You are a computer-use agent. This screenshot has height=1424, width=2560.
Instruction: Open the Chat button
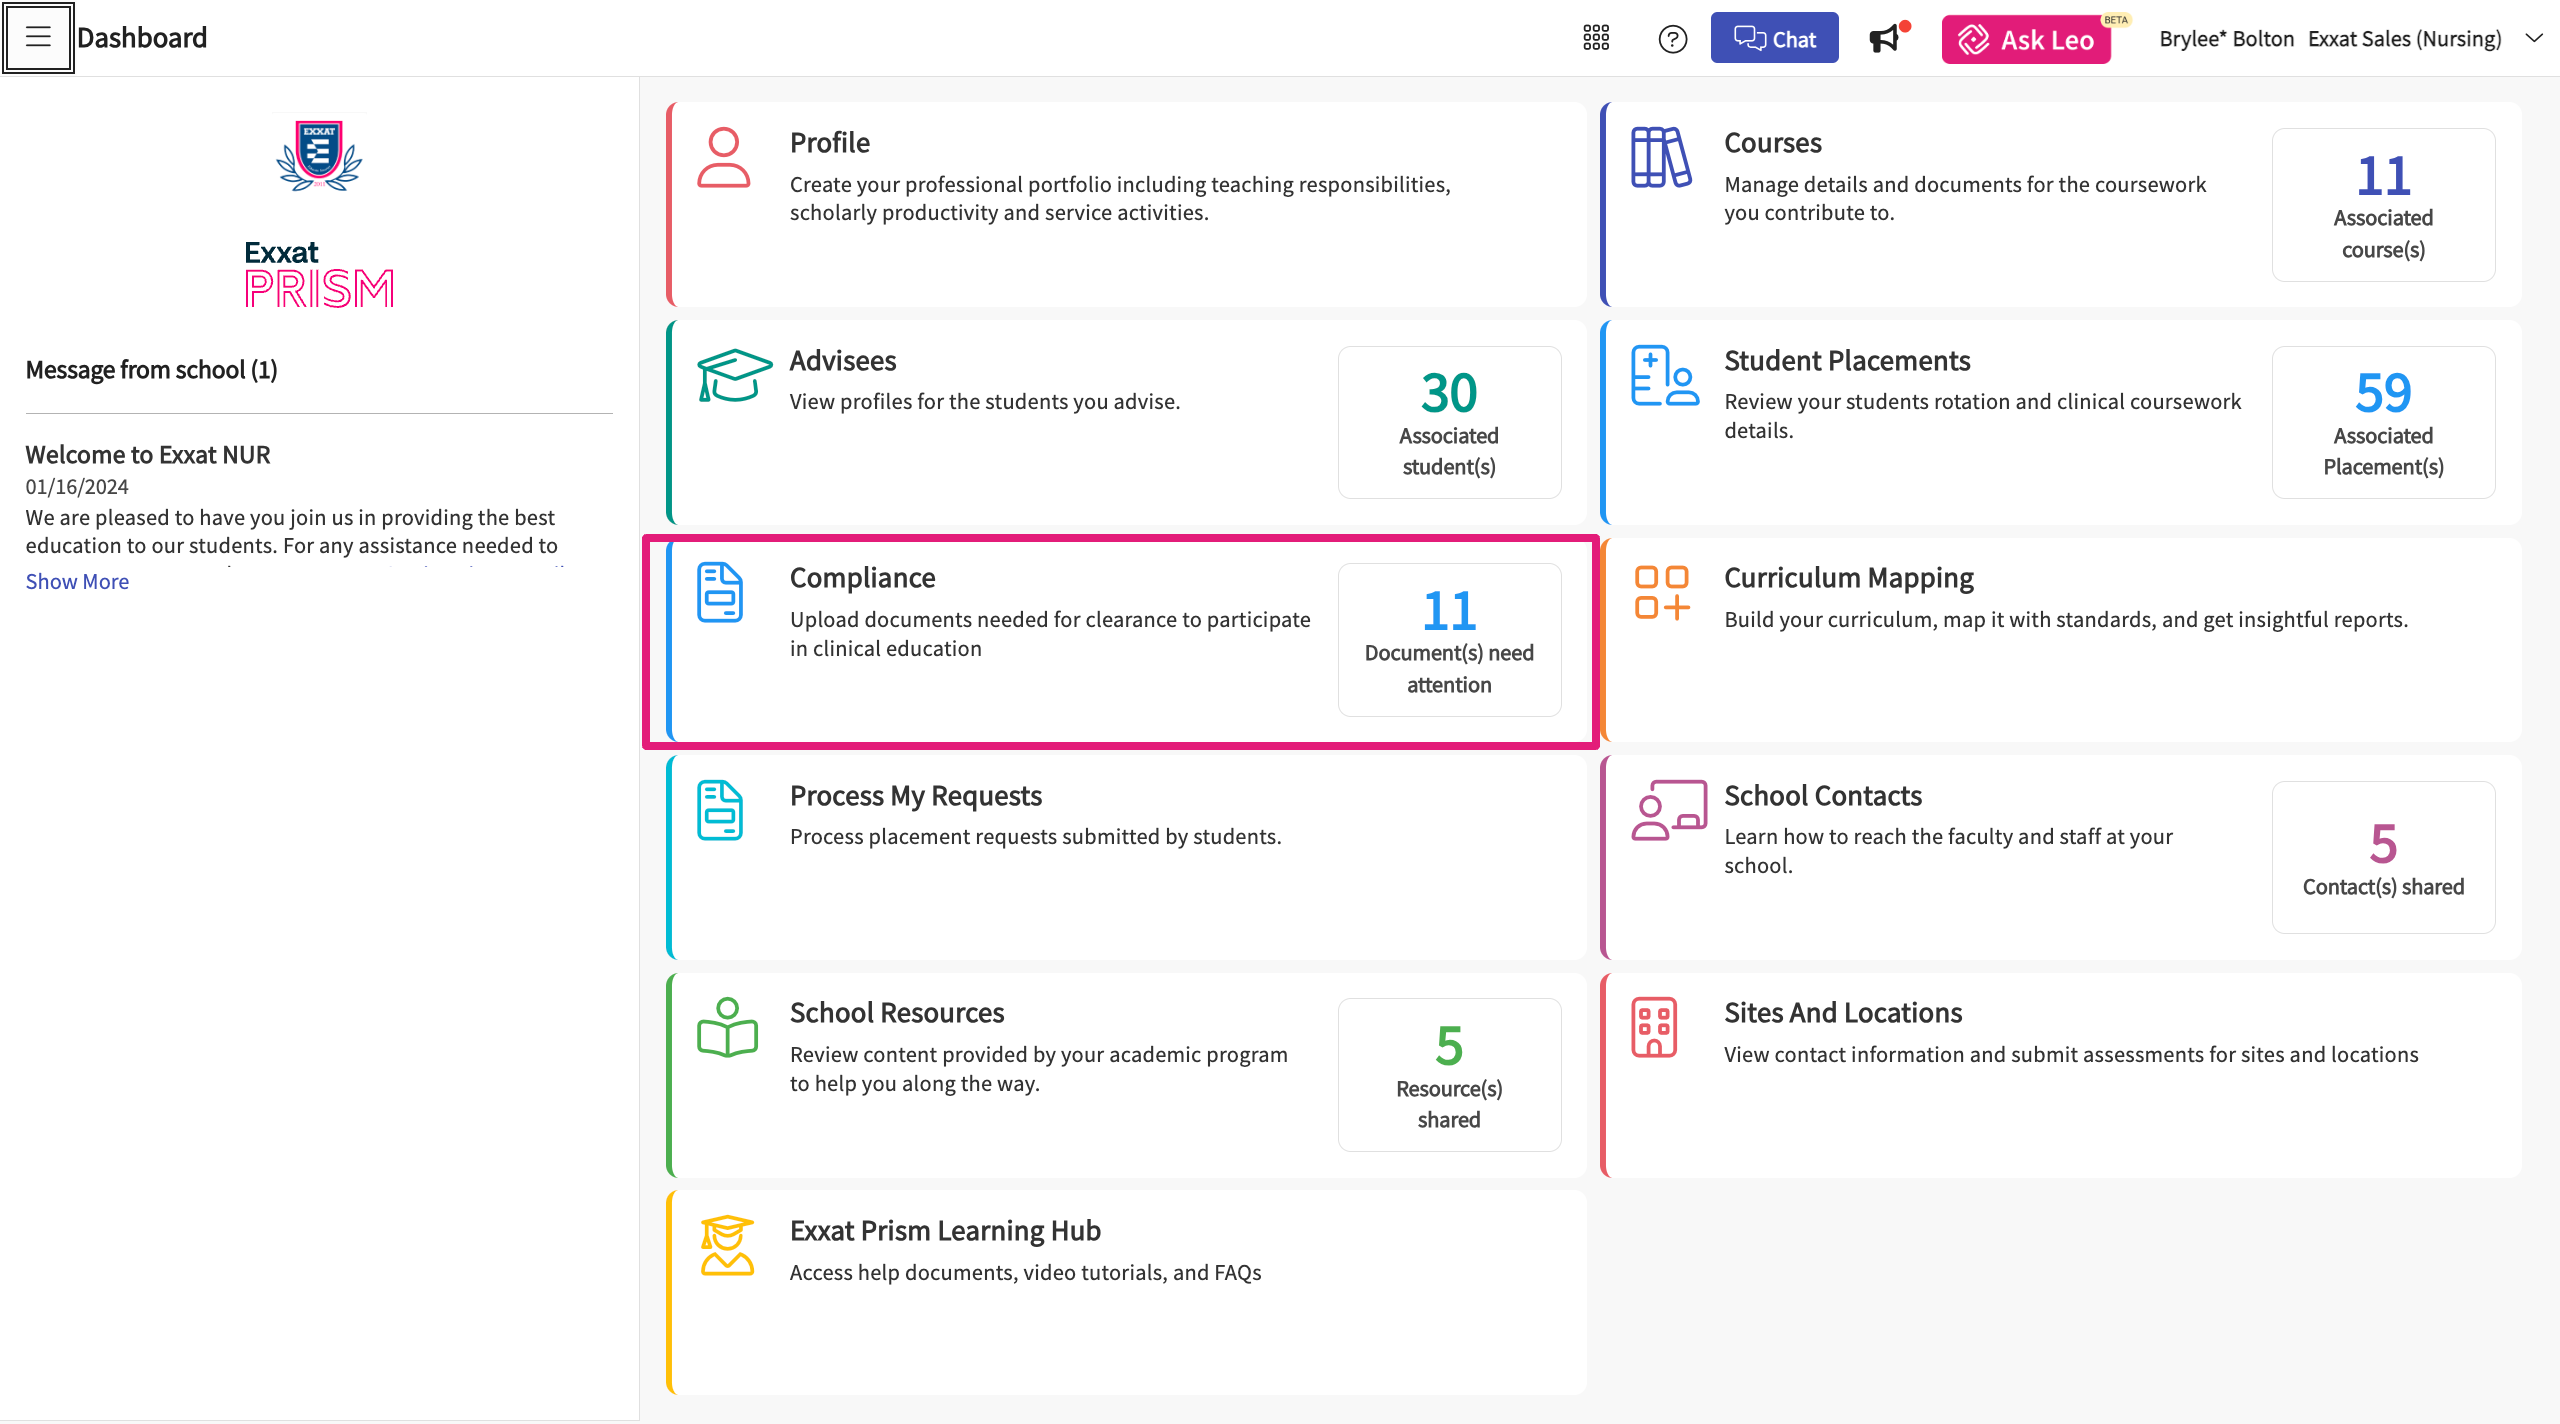[x=1774, y=38]
